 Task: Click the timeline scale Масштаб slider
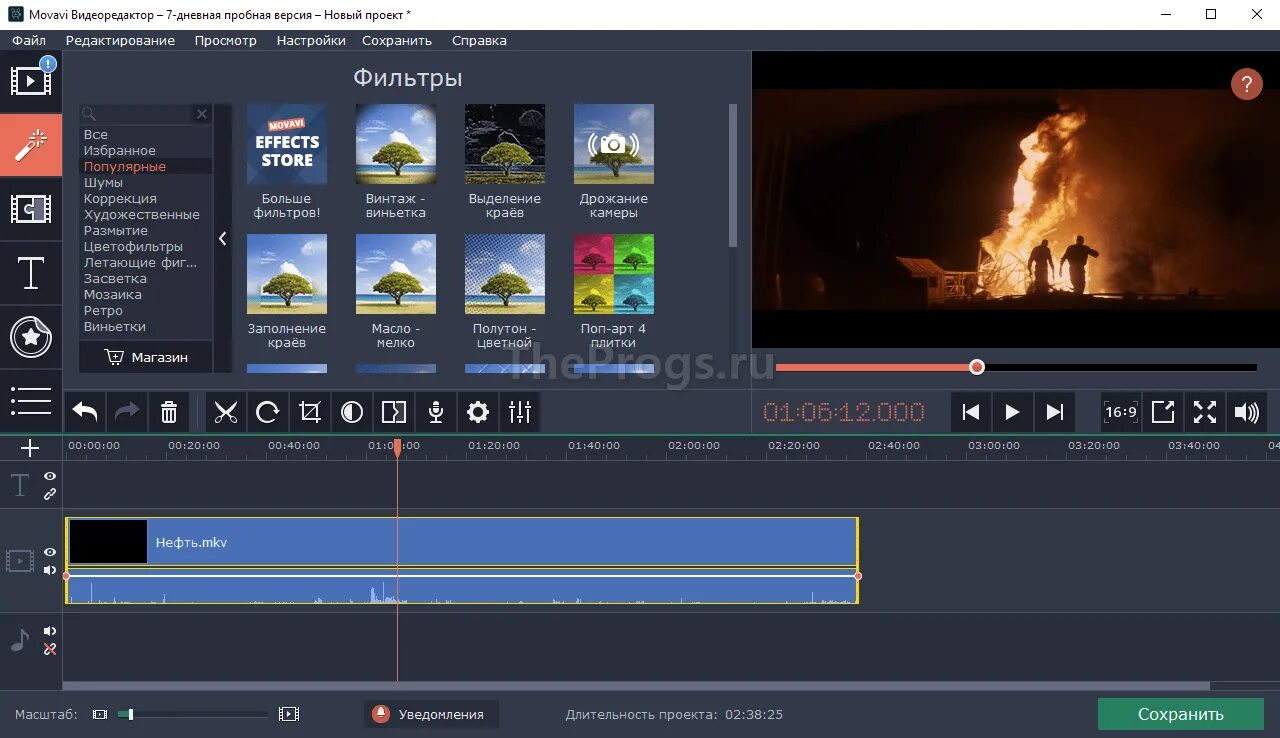tap(193, 714)
